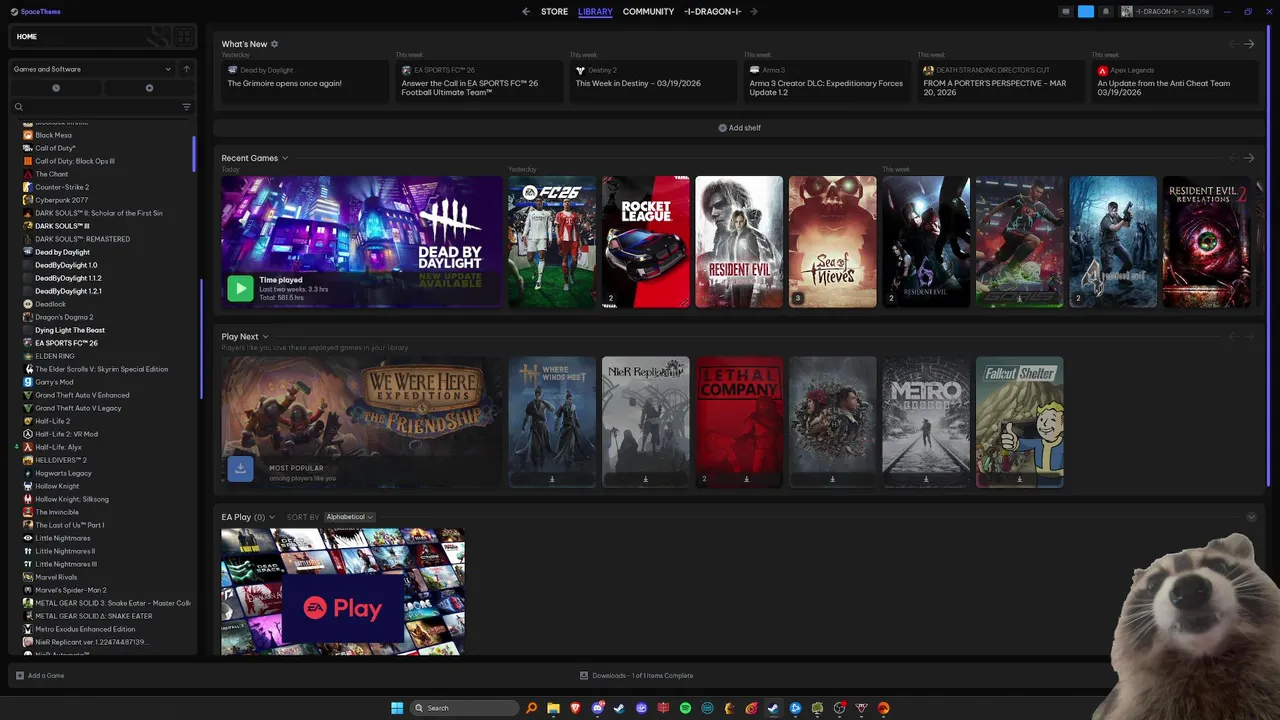Click the Windows taskbar Search box

coord(465,708)
